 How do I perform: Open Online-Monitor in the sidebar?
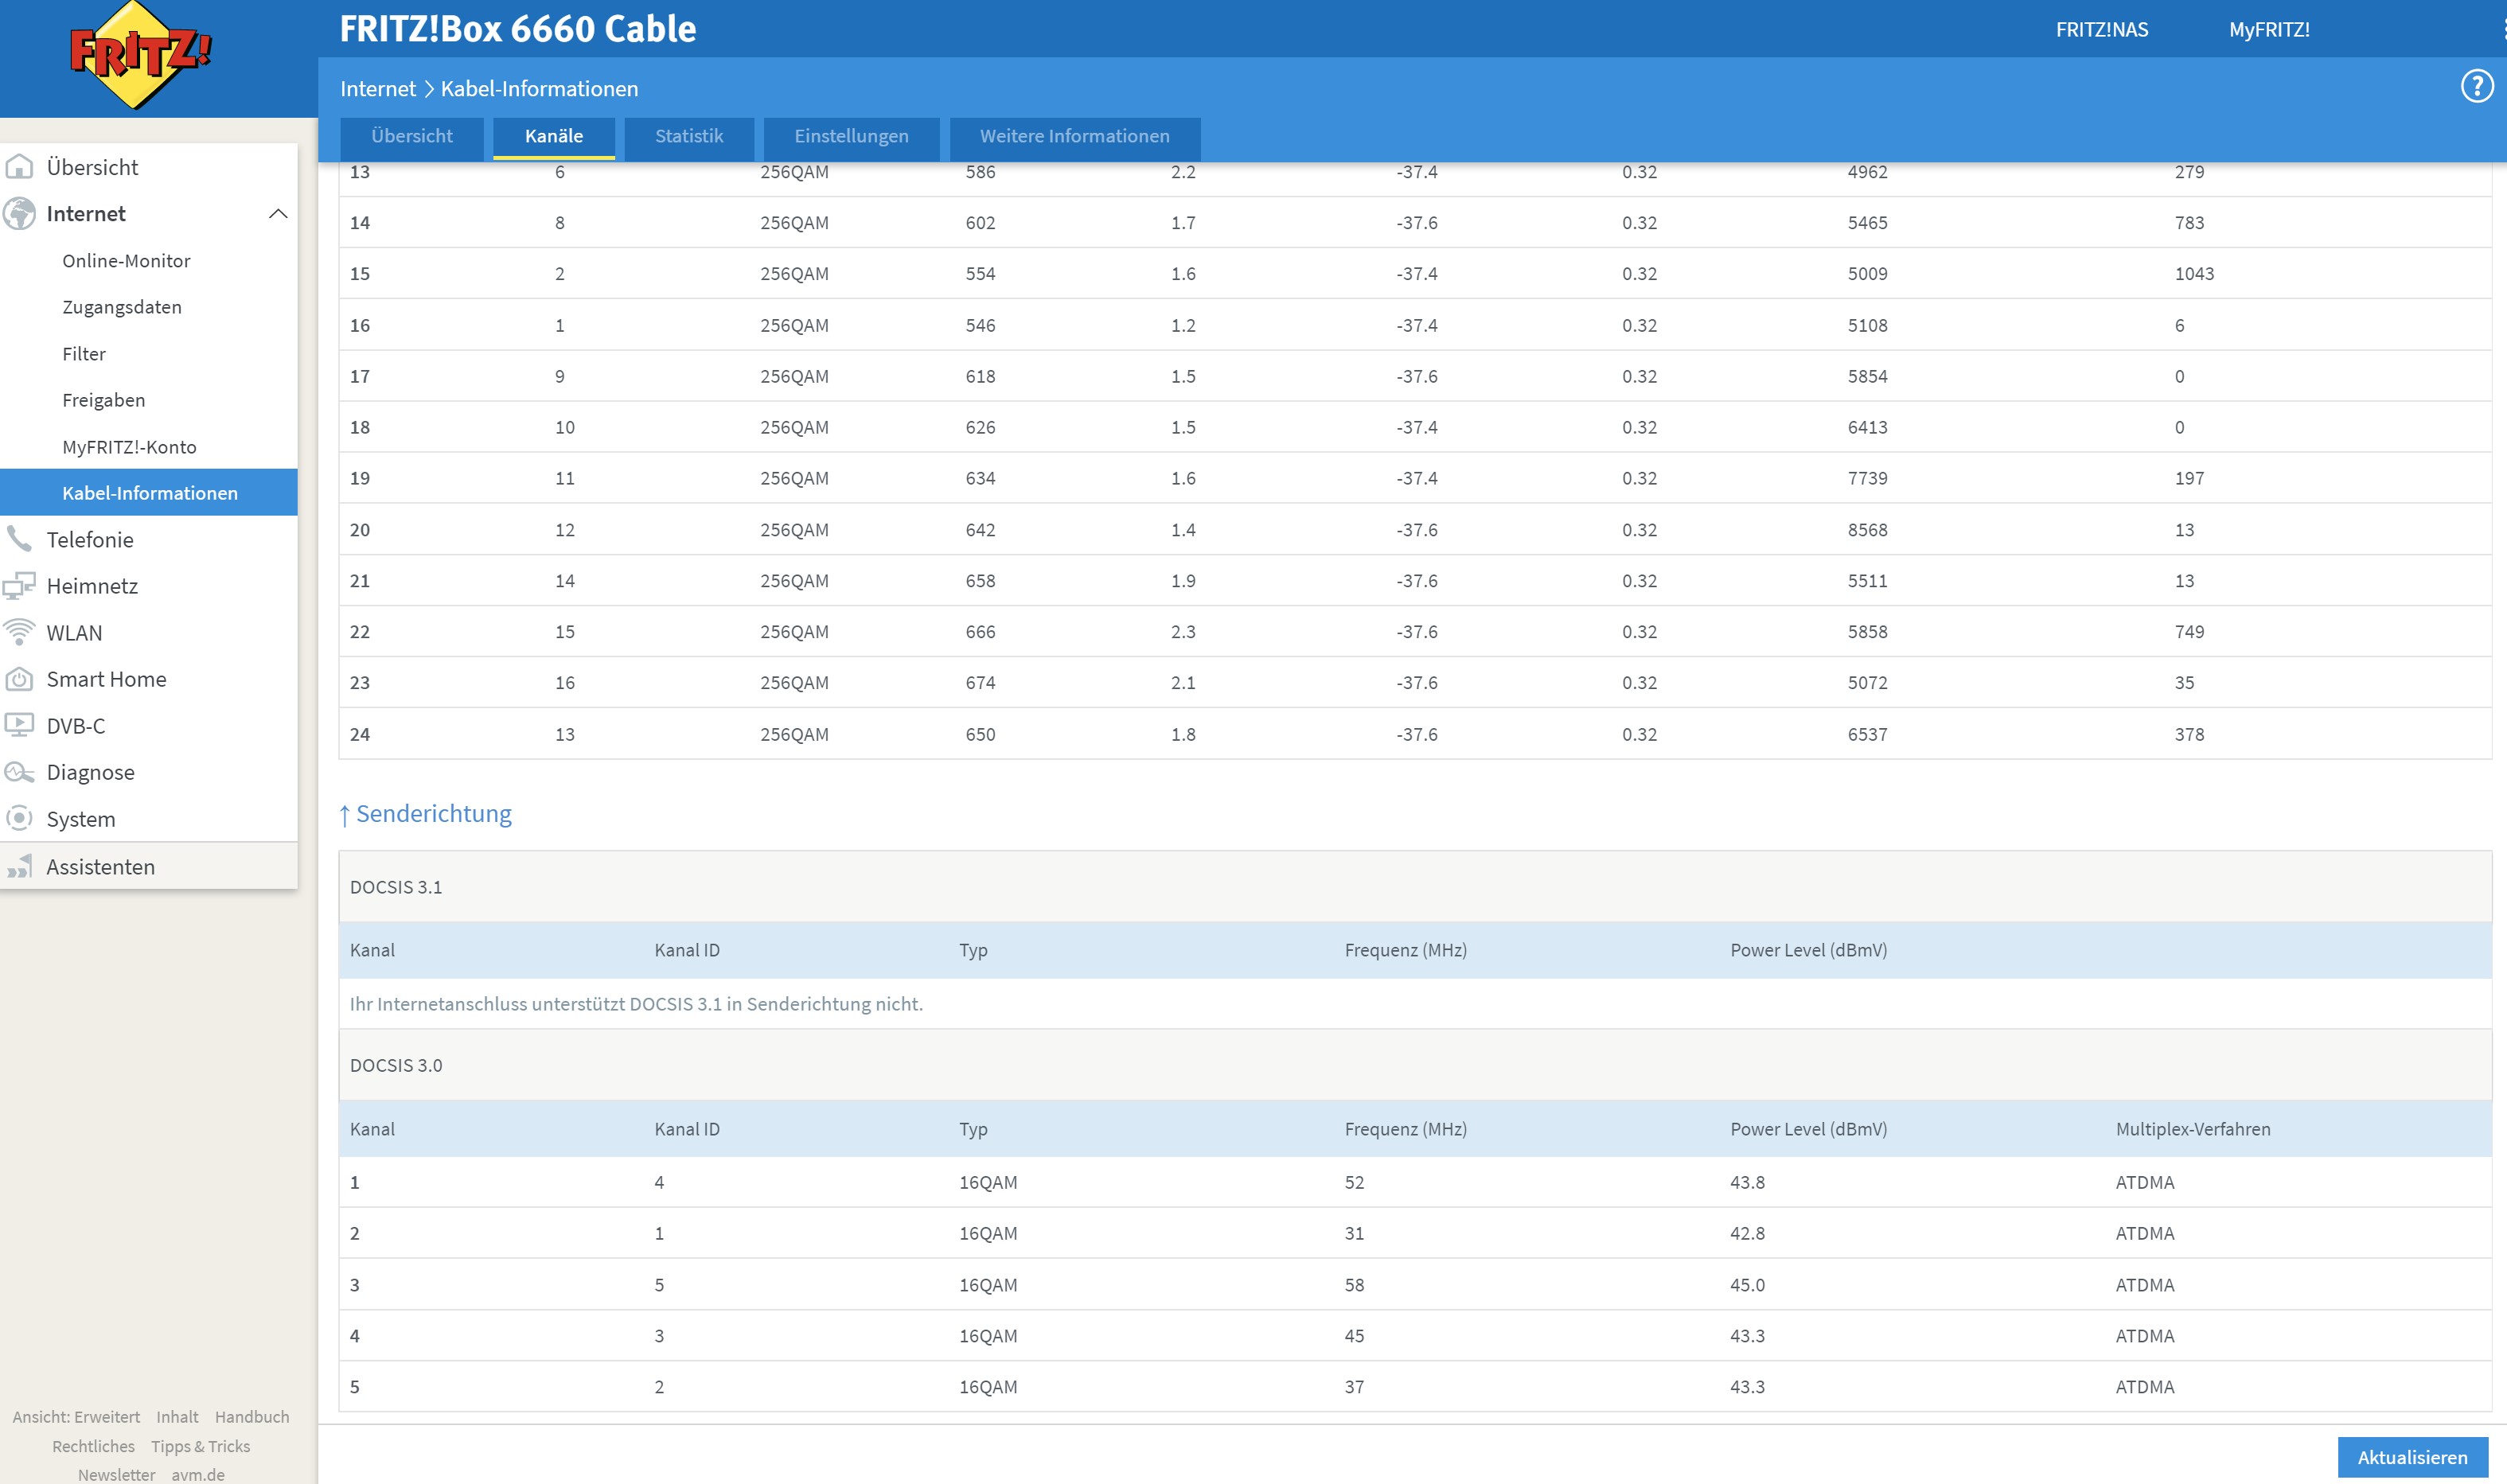[x=126, y=261]
